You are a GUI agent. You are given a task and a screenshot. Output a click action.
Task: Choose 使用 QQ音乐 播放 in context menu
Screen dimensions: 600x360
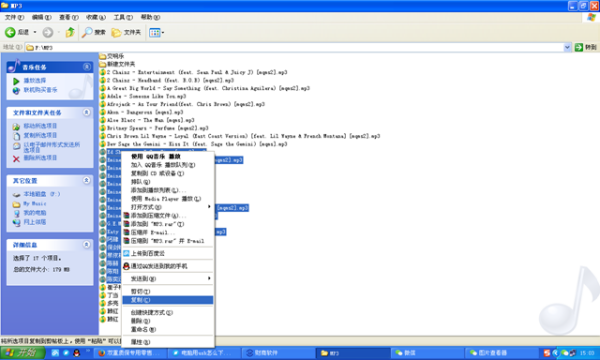click(x=168, y=156)
